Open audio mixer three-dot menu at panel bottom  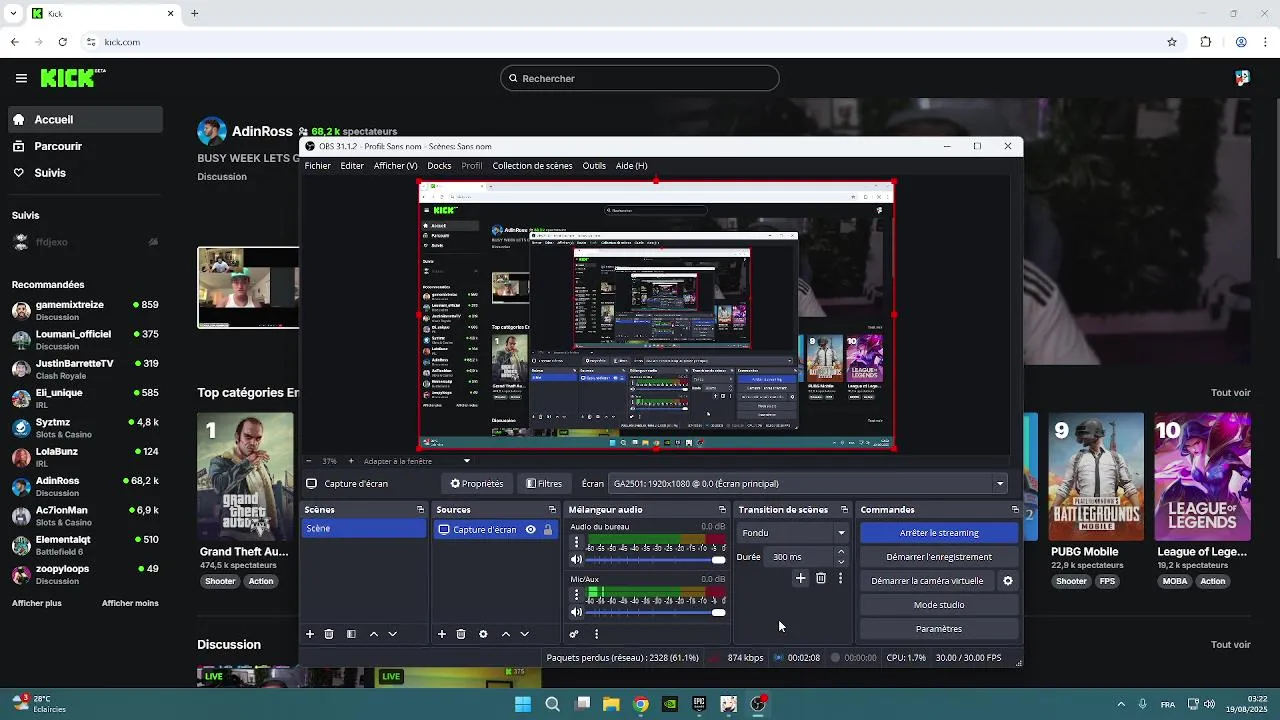click(x=597, y=634)
